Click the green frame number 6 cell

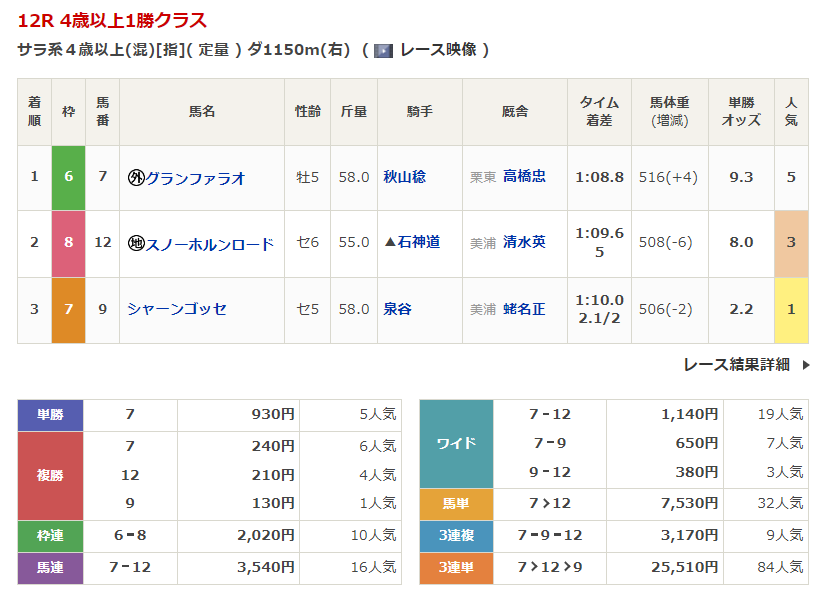(68, 177)
